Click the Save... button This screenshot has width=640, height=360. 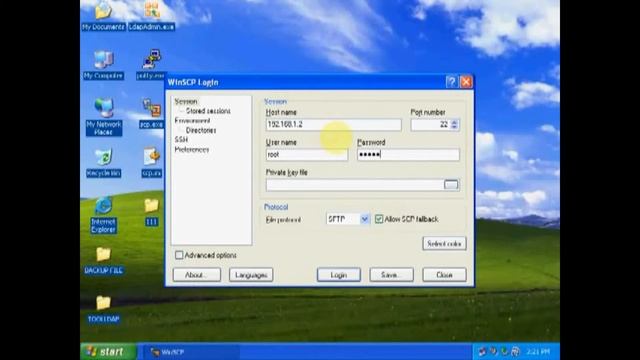coord(391,275)
